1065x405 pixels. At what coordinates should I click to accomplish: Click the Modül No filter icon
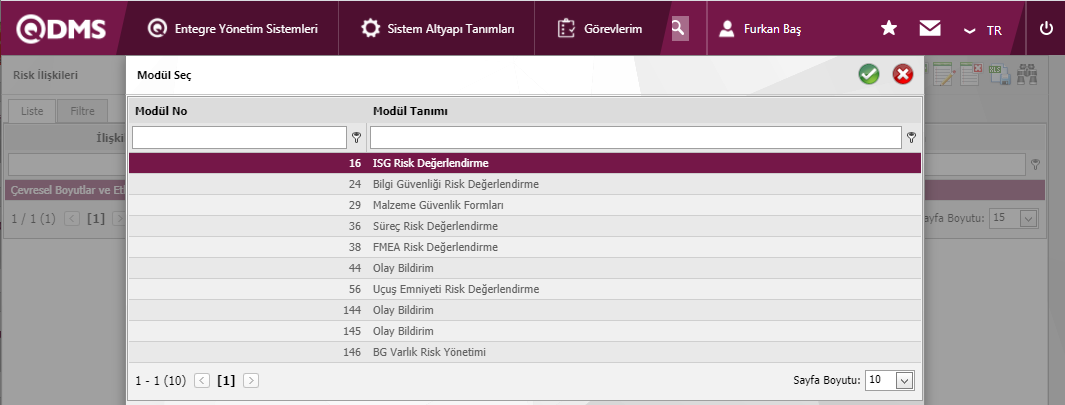(x=356, y=137)
